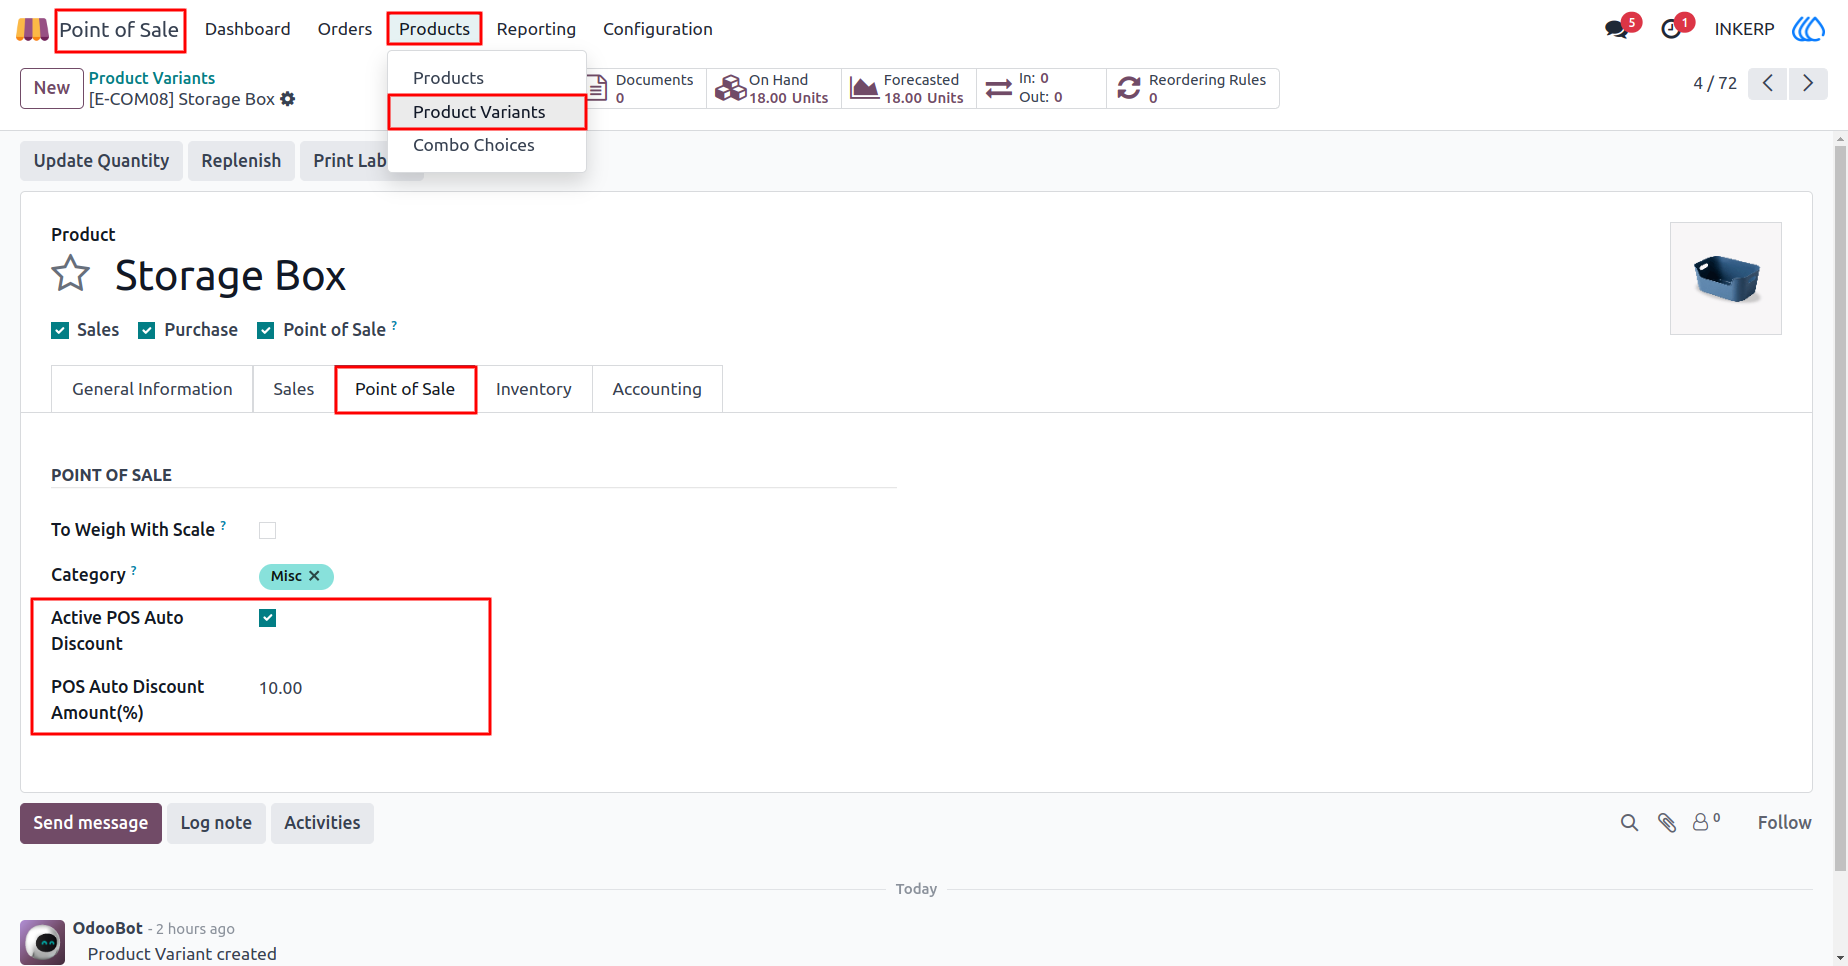Select Combo Choices in the dropdown
Image resolution: width=1848 pixels, height=966 pixels.
(x=474, y=145)
